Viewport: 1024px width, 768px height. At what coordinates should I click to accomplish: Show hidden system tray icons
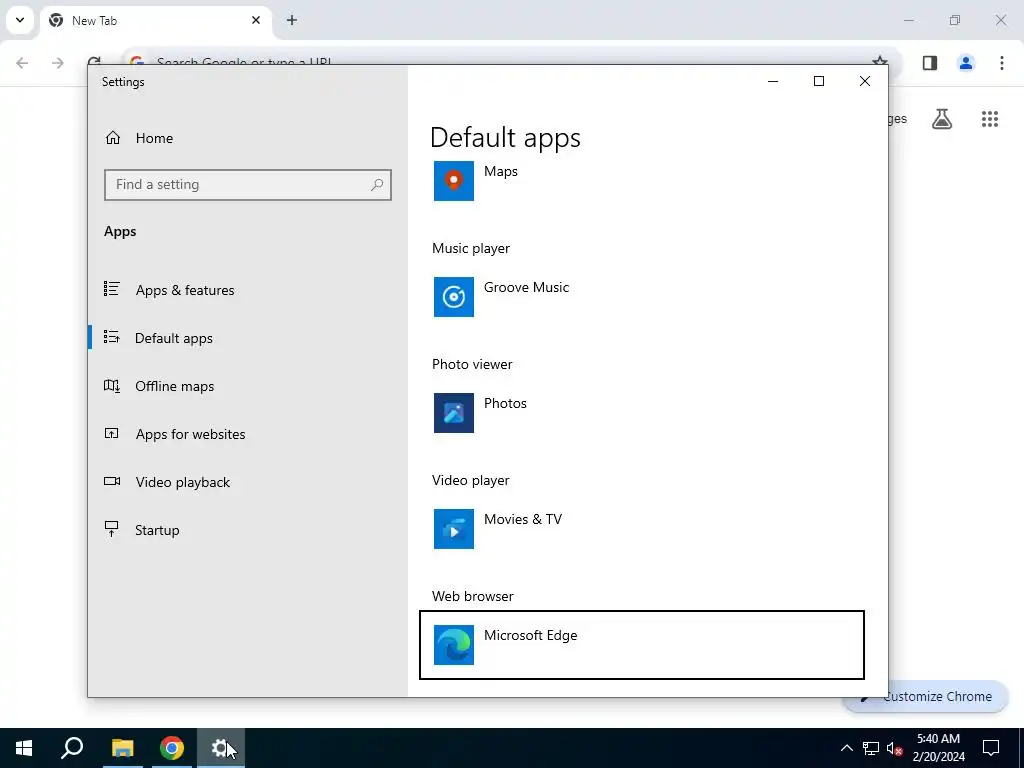tap(846, 748)
